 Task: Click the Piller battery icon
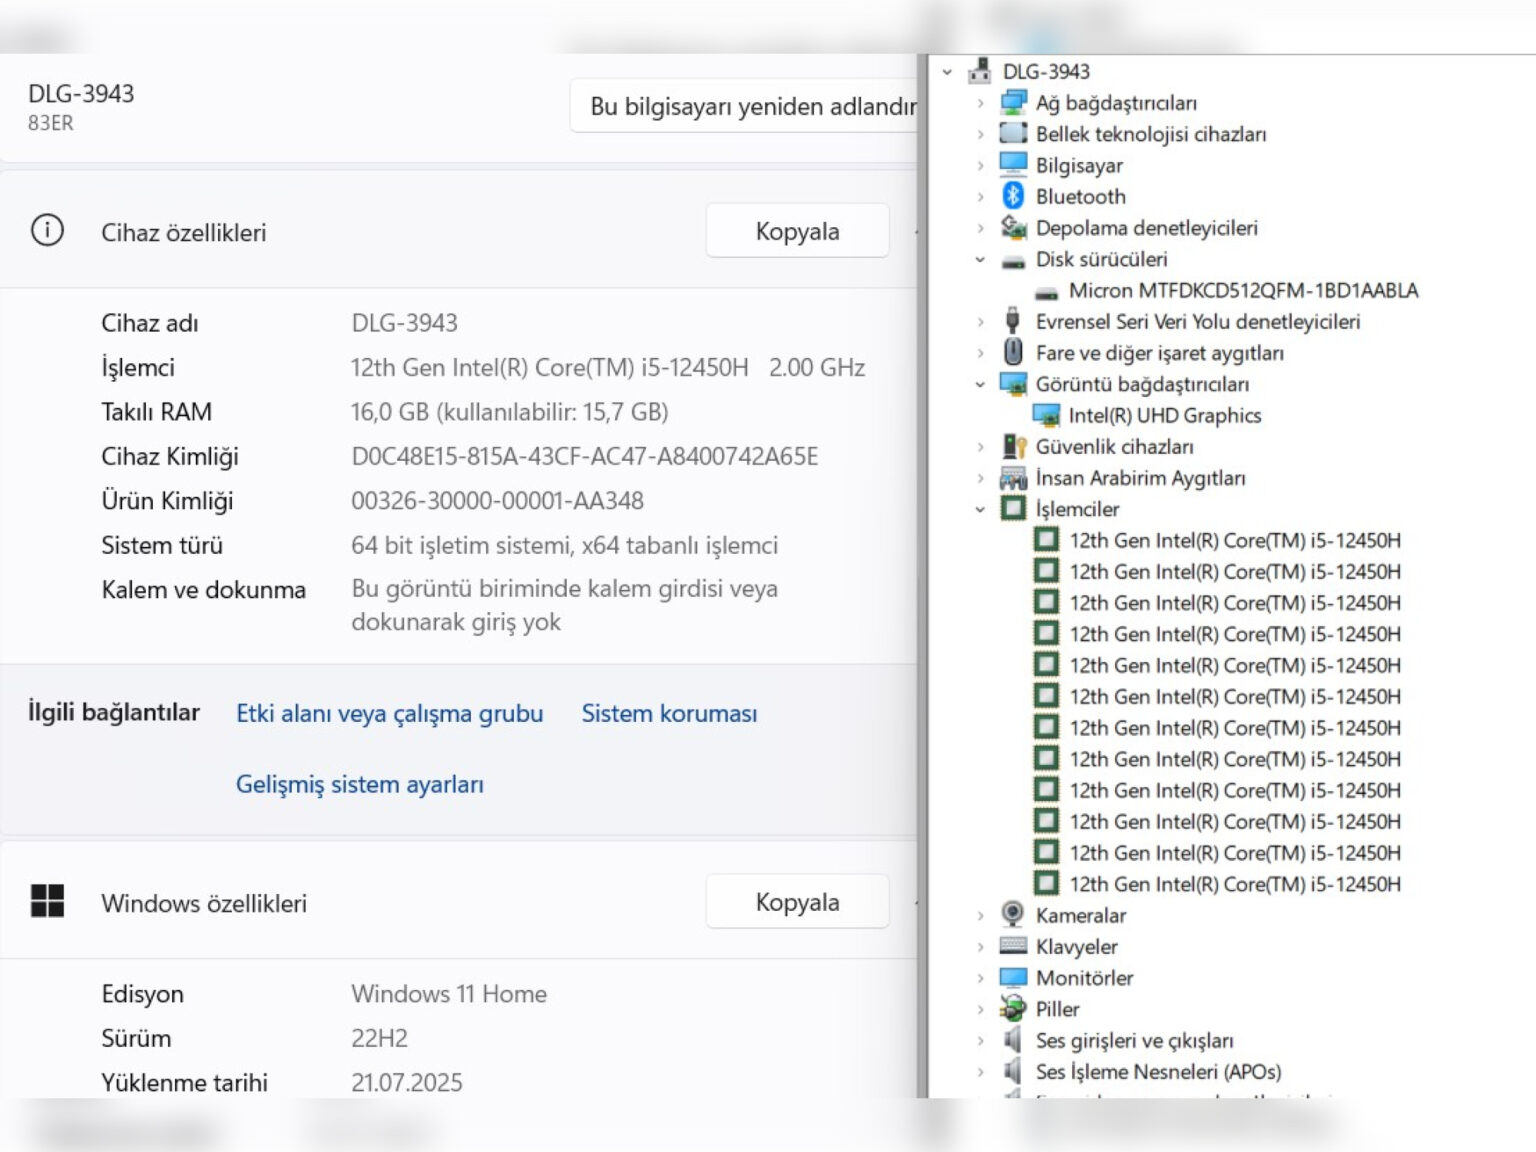pos(1013,1009)
